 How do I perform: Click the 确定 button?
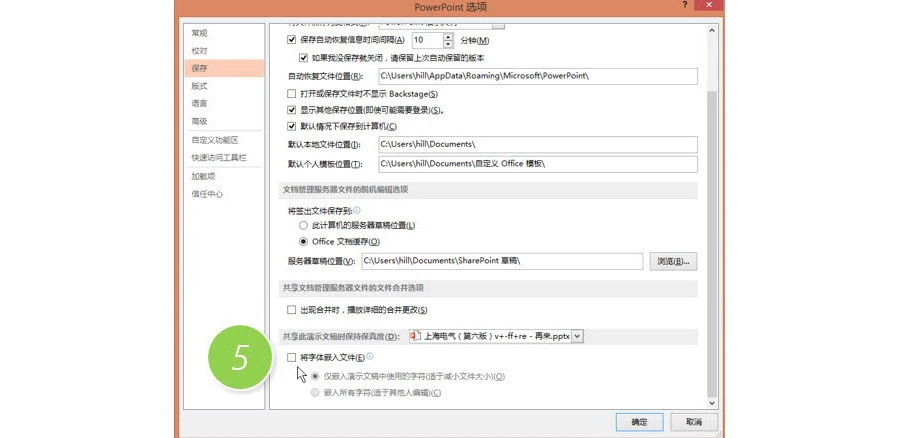tap(639, 422)
